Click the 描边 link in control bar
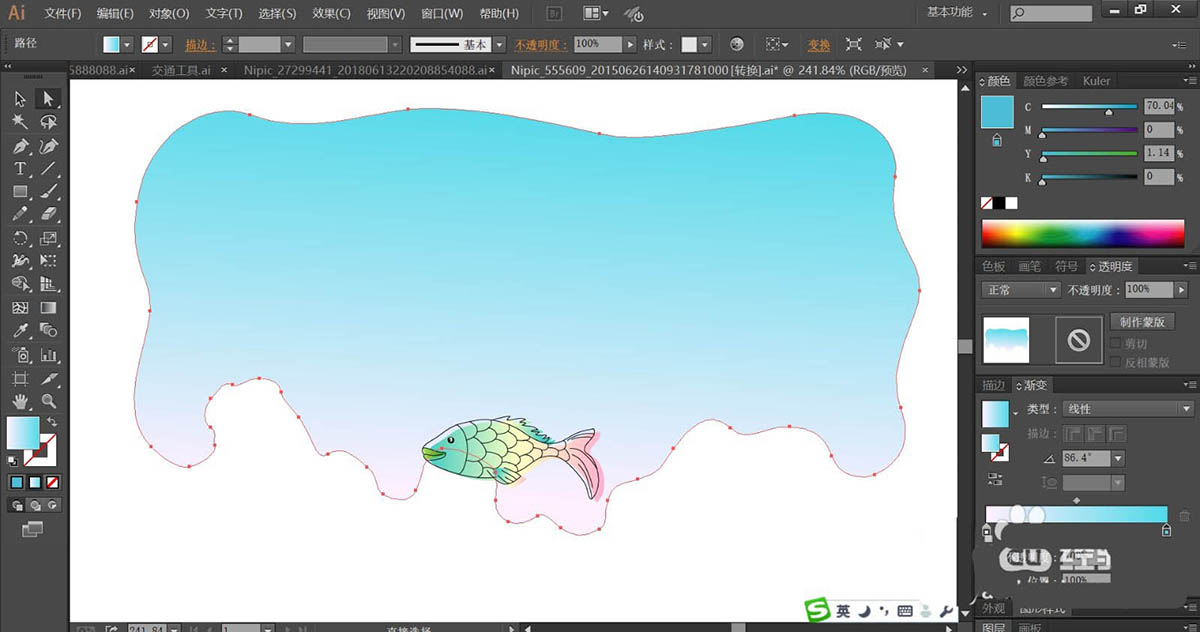Viewport: 1200px width, 632px height. (x=200, y=45)
